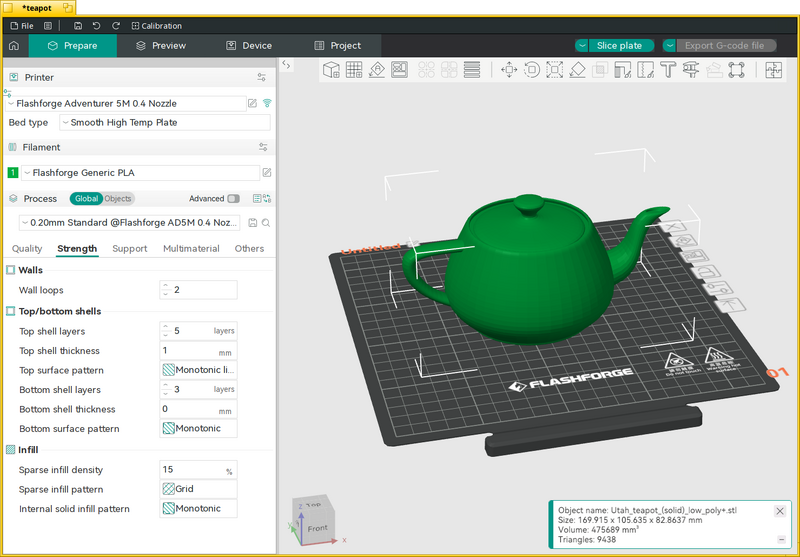Click the Redo arrow icon

116,26
